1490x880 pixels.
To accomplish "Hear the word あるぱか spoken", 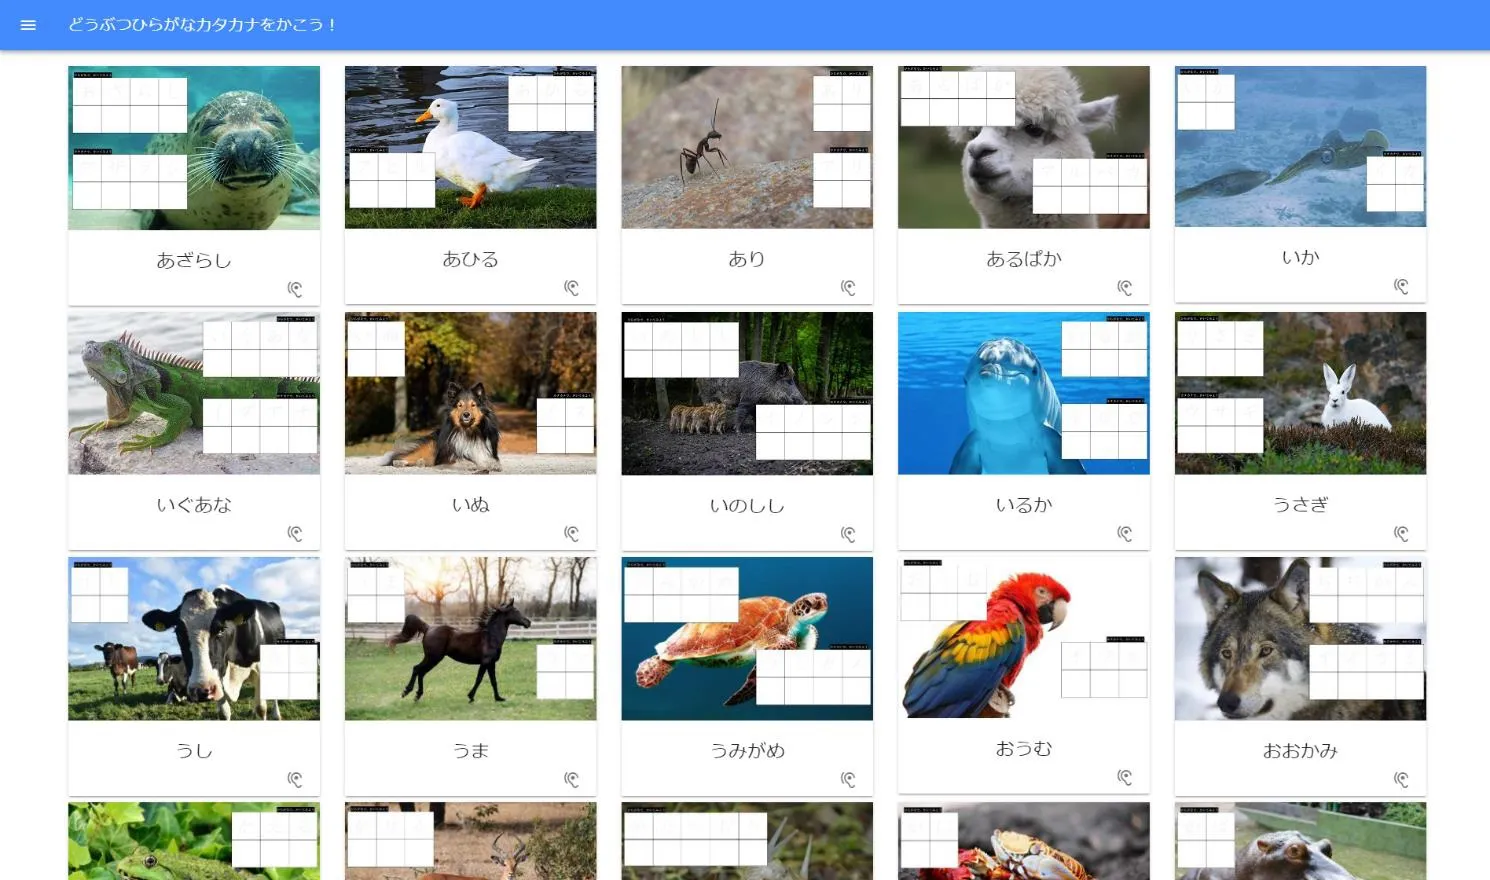I will coord(1125,288).
